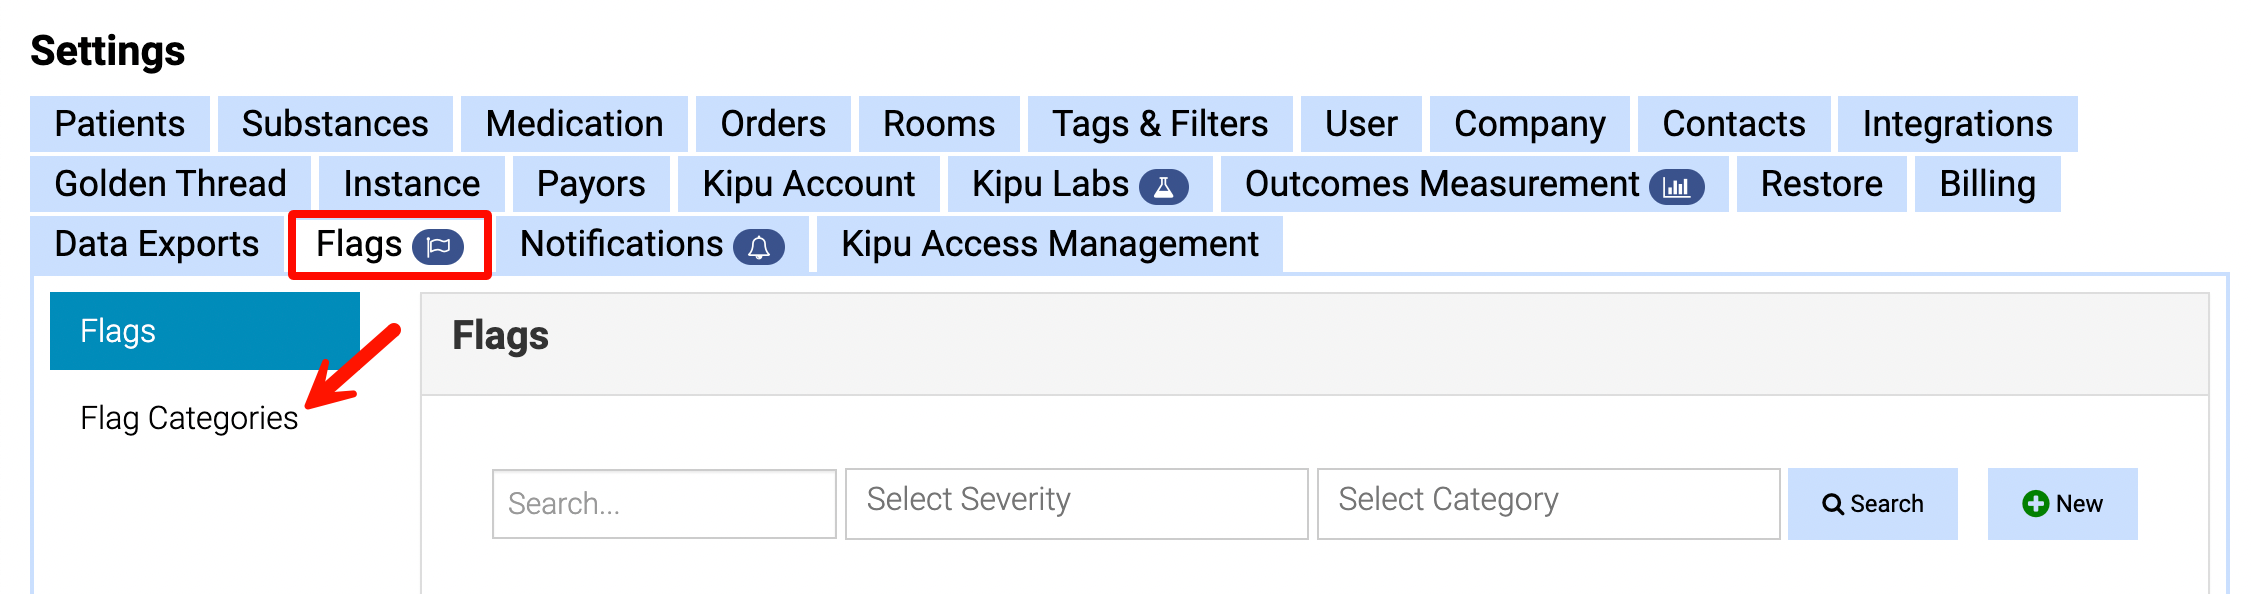This screenshot has height=594, width=2252.
Task: Open the Substances settings tab
Action: 334,124
